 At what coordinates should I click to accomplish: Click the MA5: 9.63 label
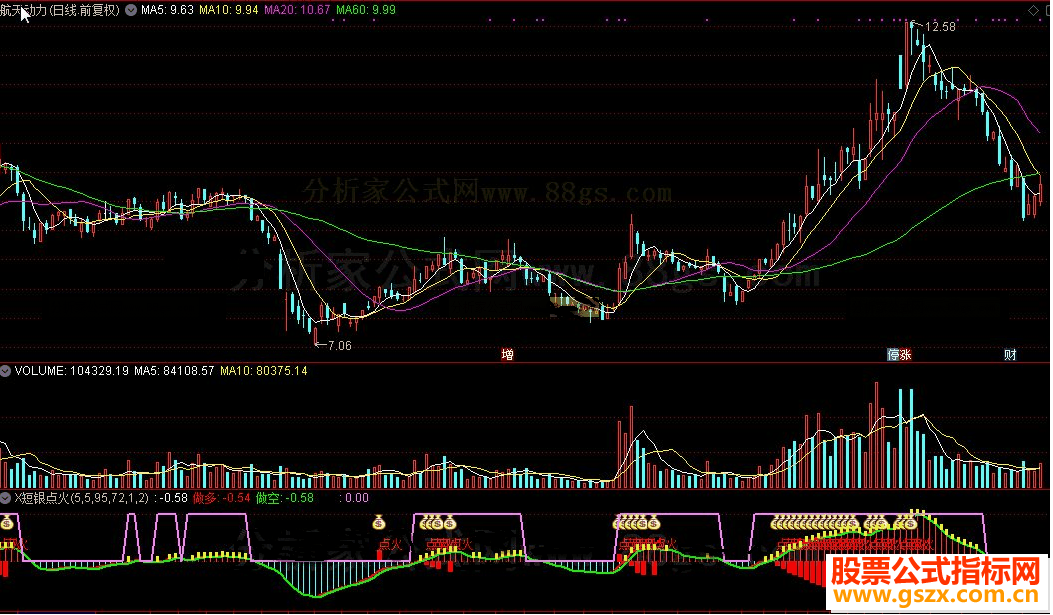(167, 10)
